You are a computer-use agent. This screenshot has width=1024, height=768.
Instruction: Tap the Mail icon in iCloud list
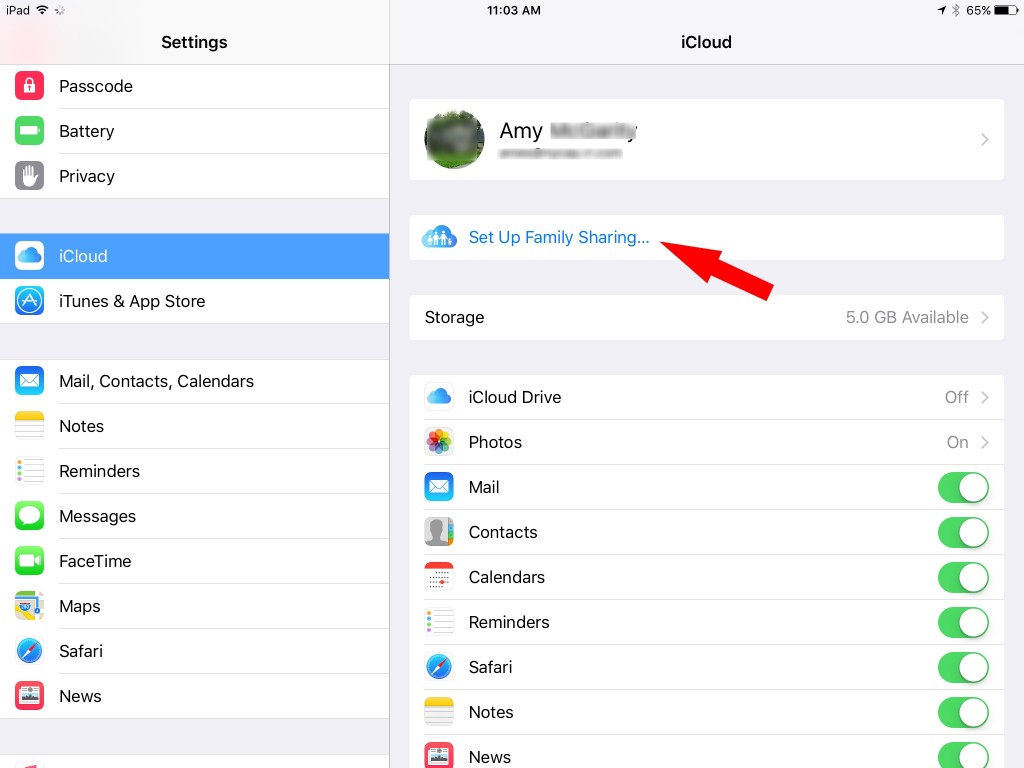click(439, 487)
